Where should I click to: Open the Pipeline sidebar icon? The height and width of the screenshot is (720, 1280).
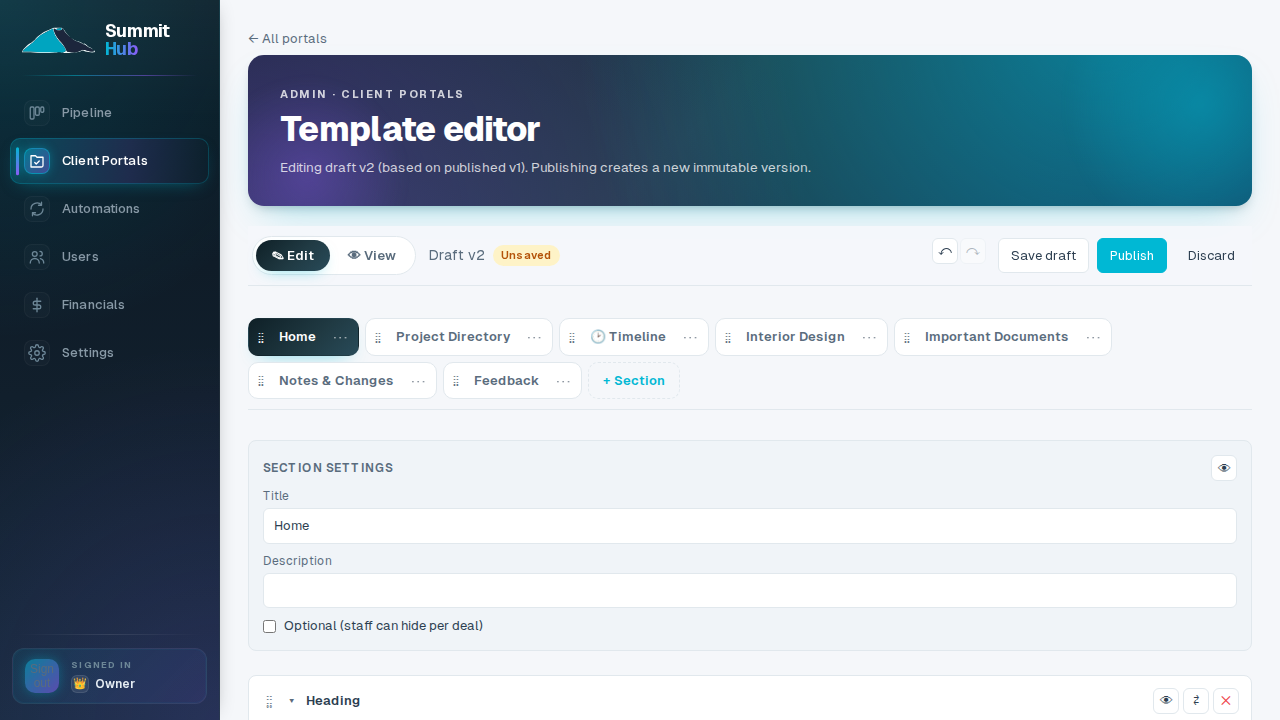(37, 113)
